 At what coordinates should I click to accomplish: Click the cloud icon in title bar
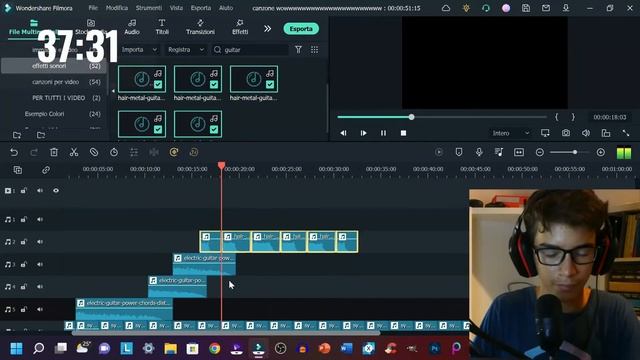(446, 8)
